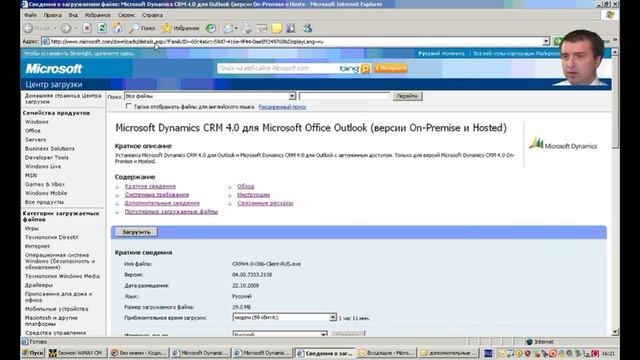Switch to Seowon WiMAX CM taskbar item
This screenshot has height=360, width=640.
point(76,353)
